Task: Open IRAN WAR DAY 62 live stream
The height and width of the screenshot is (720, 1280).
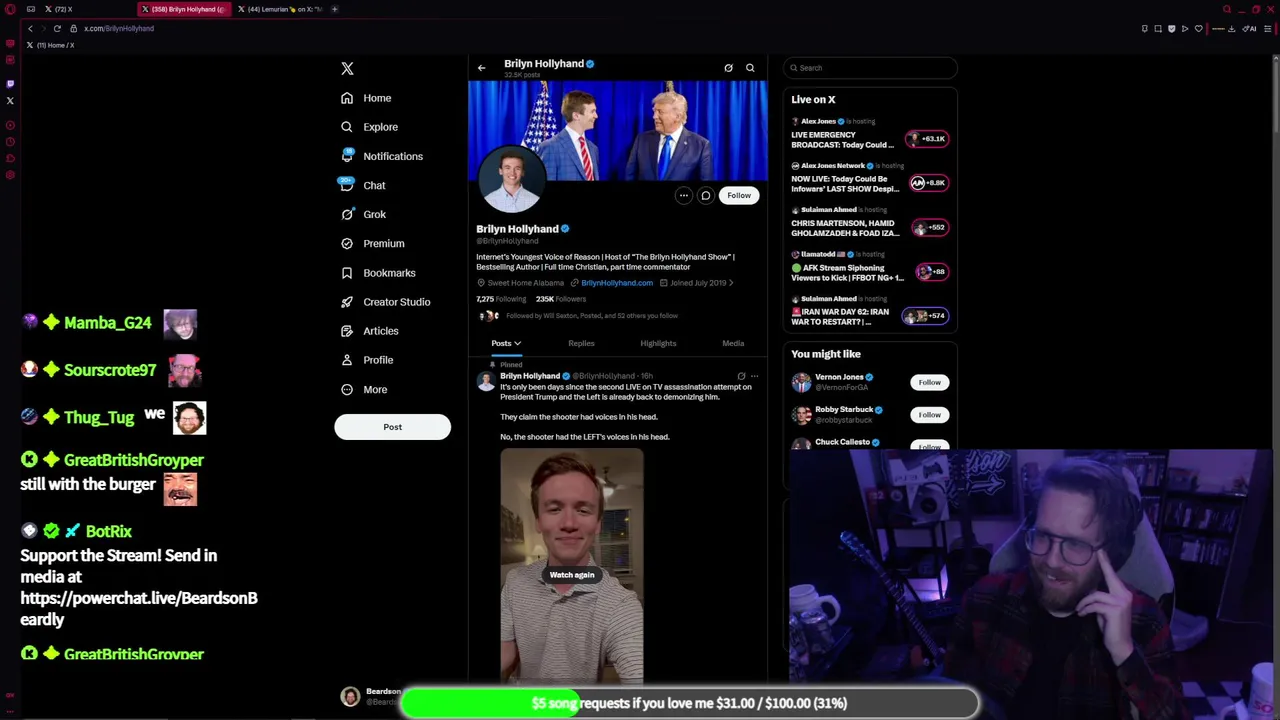Action: coord(870,311)
